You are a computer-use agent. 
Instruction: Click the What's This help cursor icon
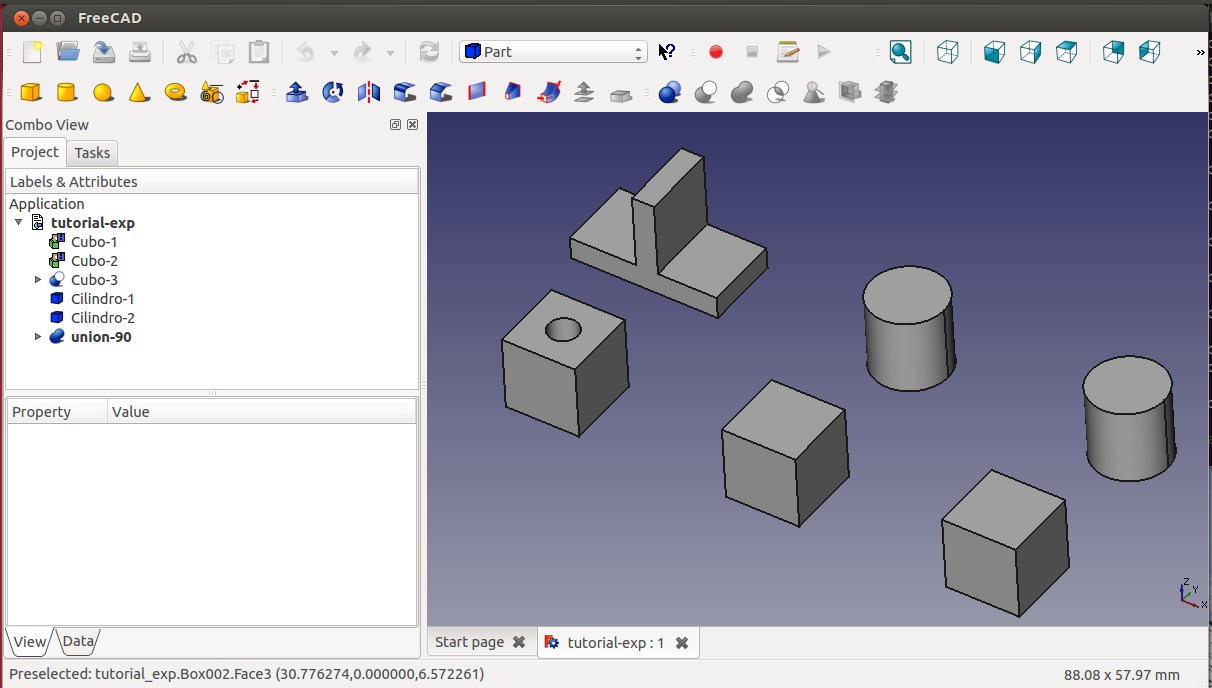coord(667,52)
